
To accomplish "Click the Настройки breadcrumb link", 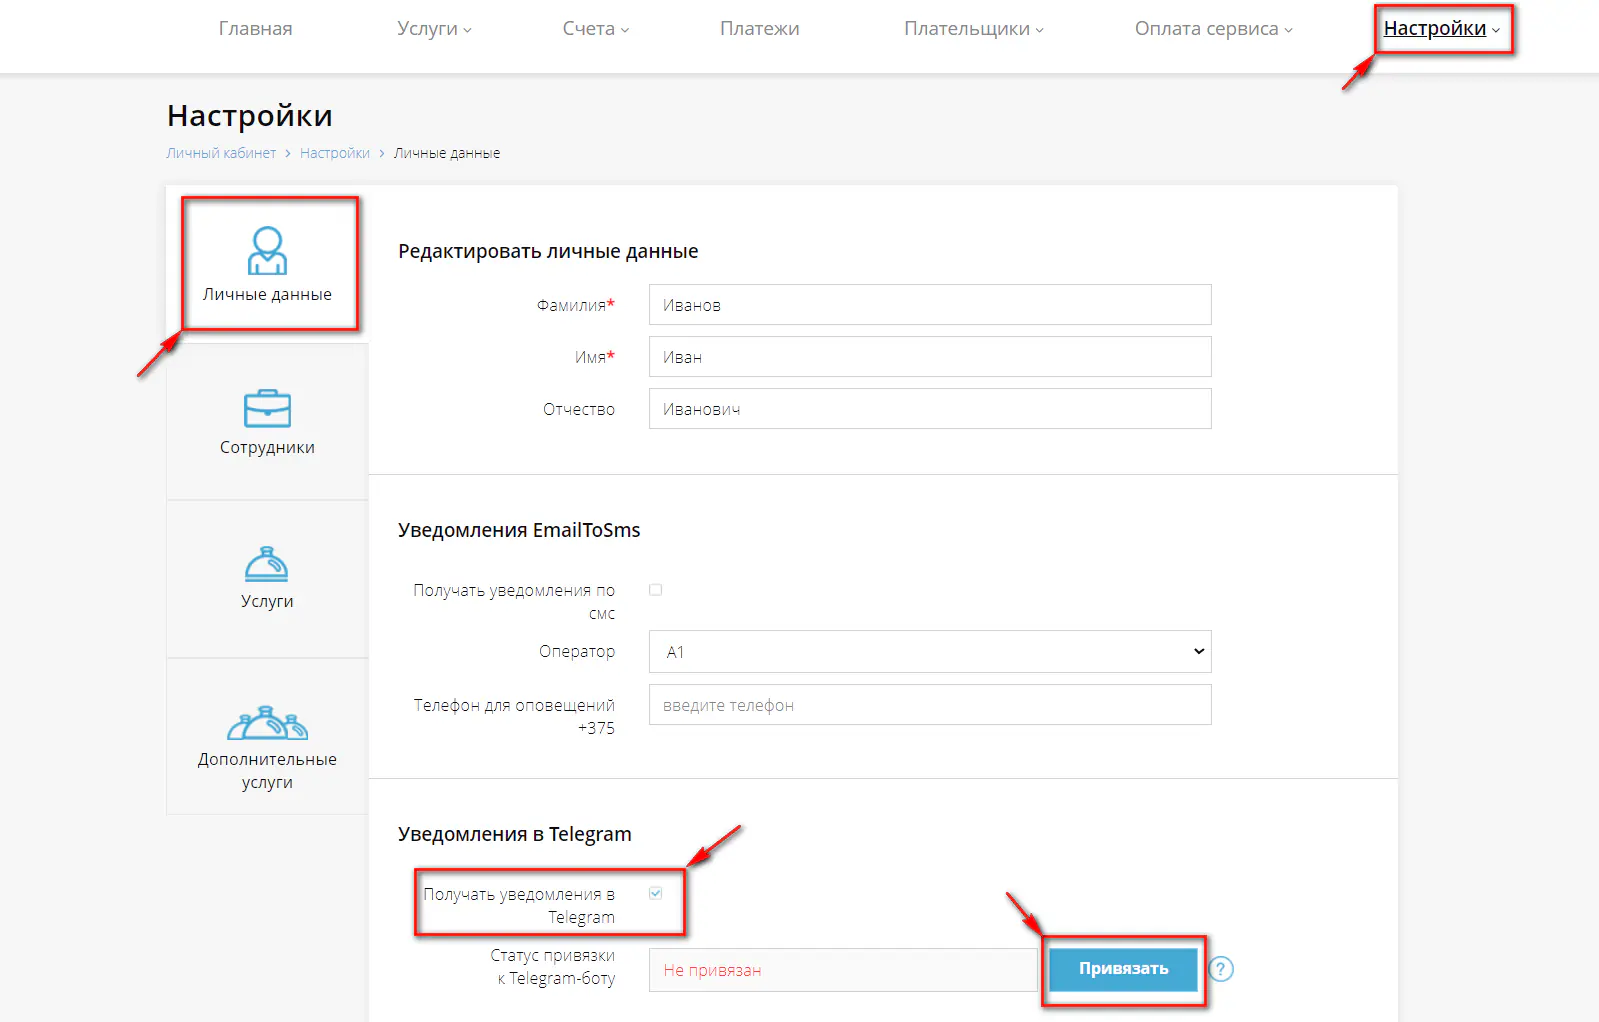I will click(334, 153).
